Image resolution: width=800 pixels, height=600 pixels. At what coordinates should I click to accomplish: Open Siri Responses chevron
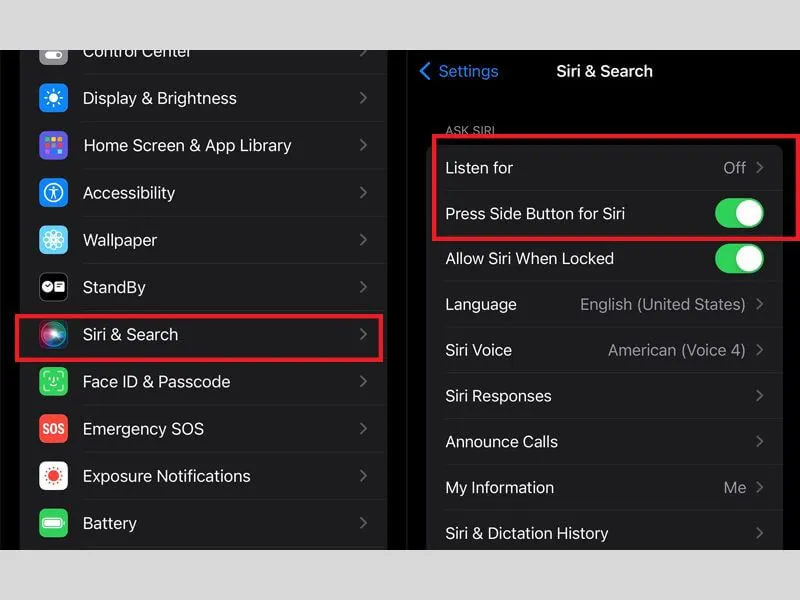pos(760,395)
